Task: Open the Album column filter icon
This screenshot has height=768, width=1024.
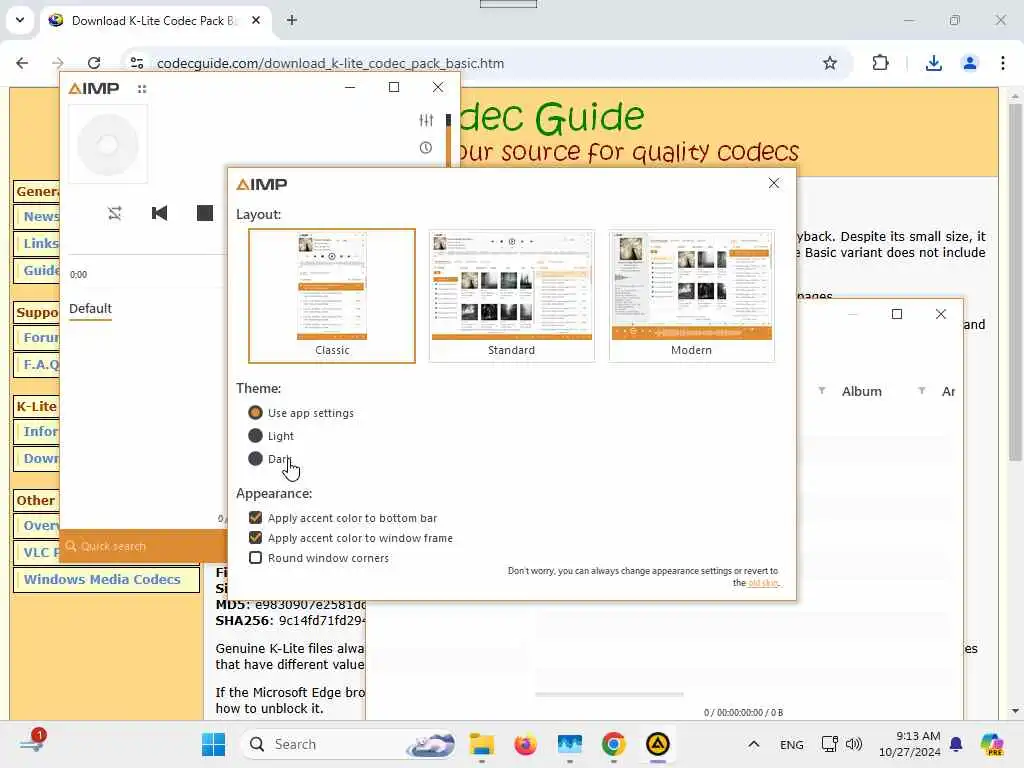Action: pyautogui.click(x=921, y=391)
